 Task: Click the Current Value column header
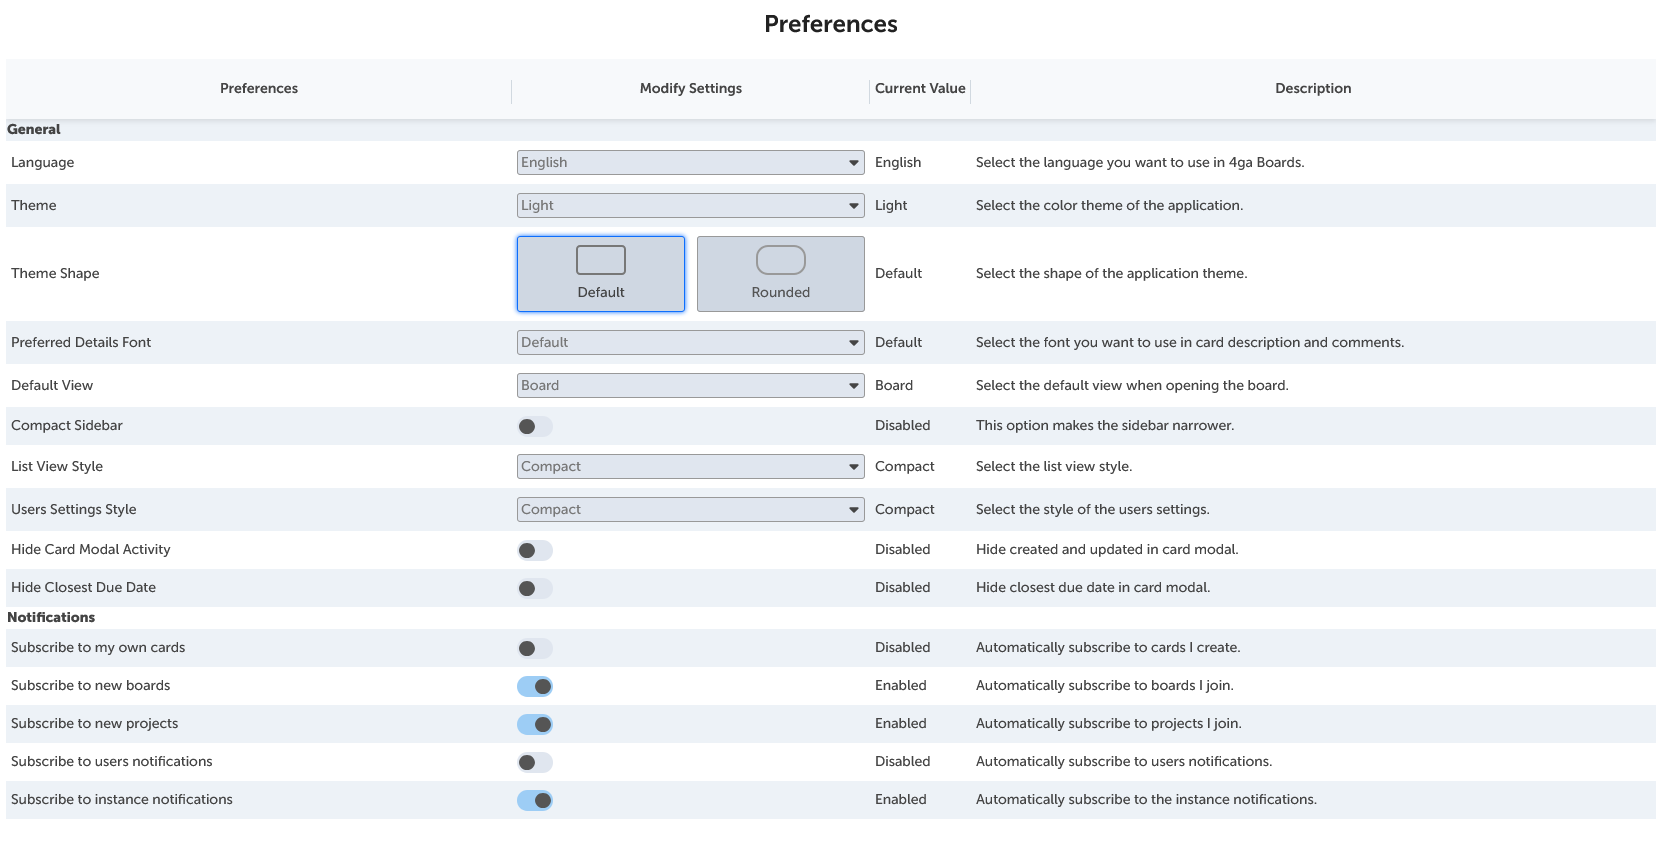pos(920,89)
